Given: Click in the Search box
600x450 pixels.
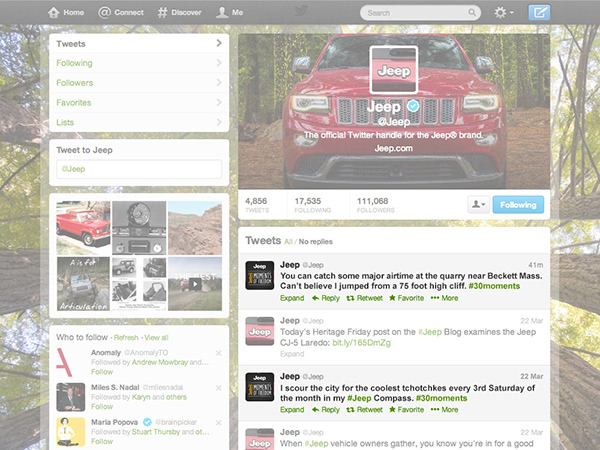Looking at the screenshot, I should click(x=420, y=13).
